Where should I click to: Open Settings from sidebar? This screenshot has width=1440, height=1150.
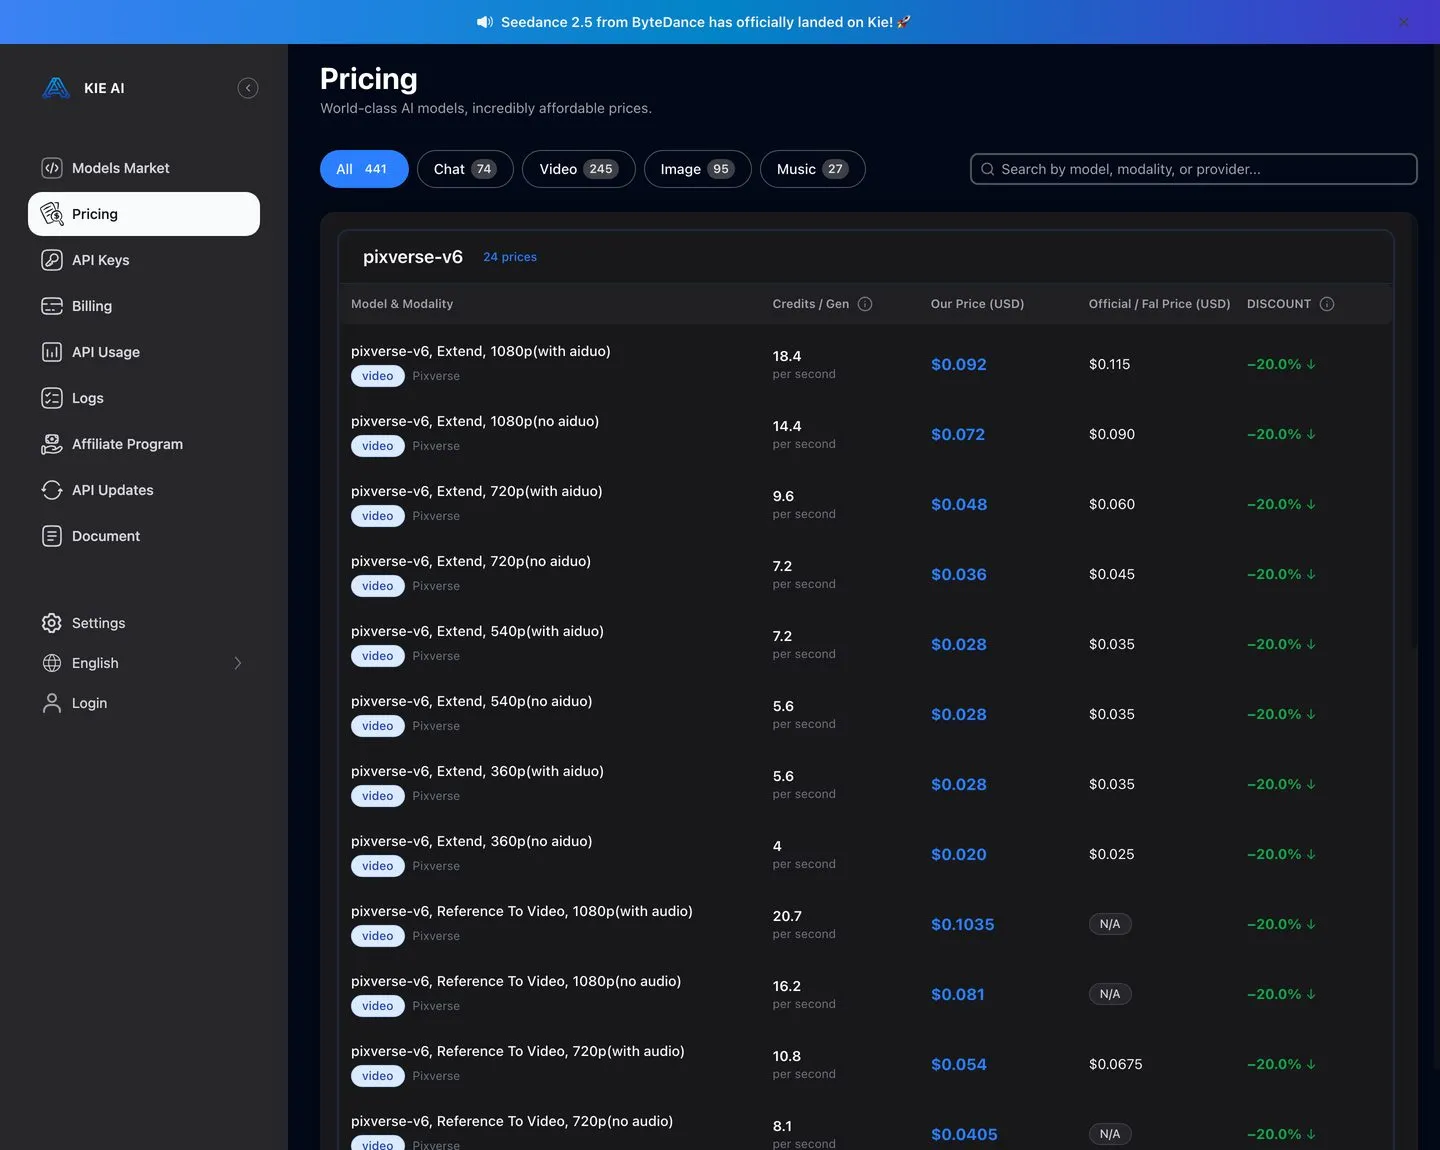[x=144, y=623]
